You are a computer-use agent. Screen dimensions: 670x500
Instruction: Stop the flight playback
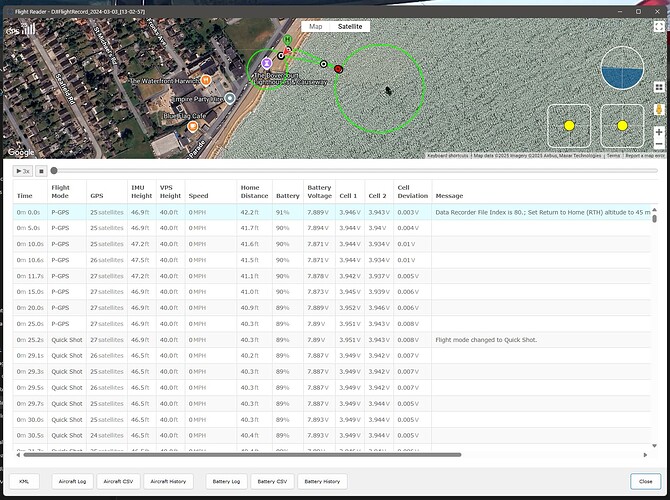[x=41, y=171]
